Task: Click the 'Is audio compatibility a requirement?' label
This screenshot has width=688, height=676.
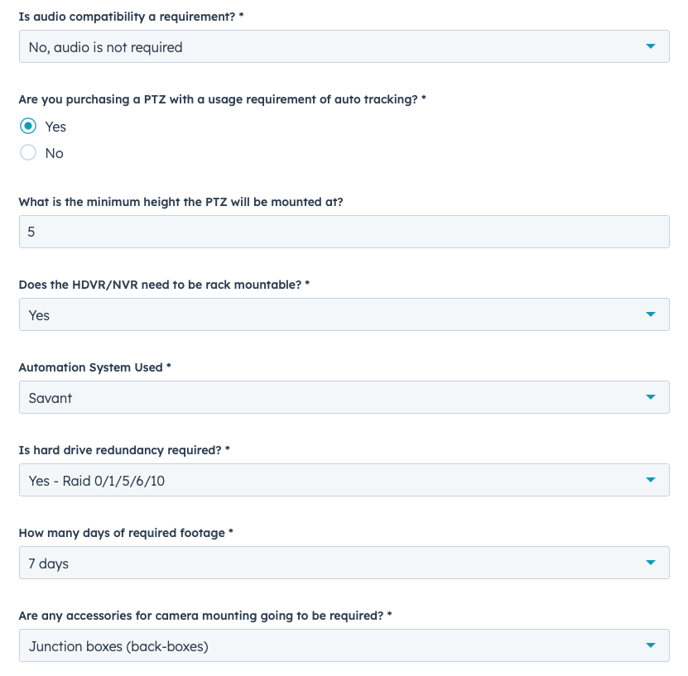Action: (128, 17)
